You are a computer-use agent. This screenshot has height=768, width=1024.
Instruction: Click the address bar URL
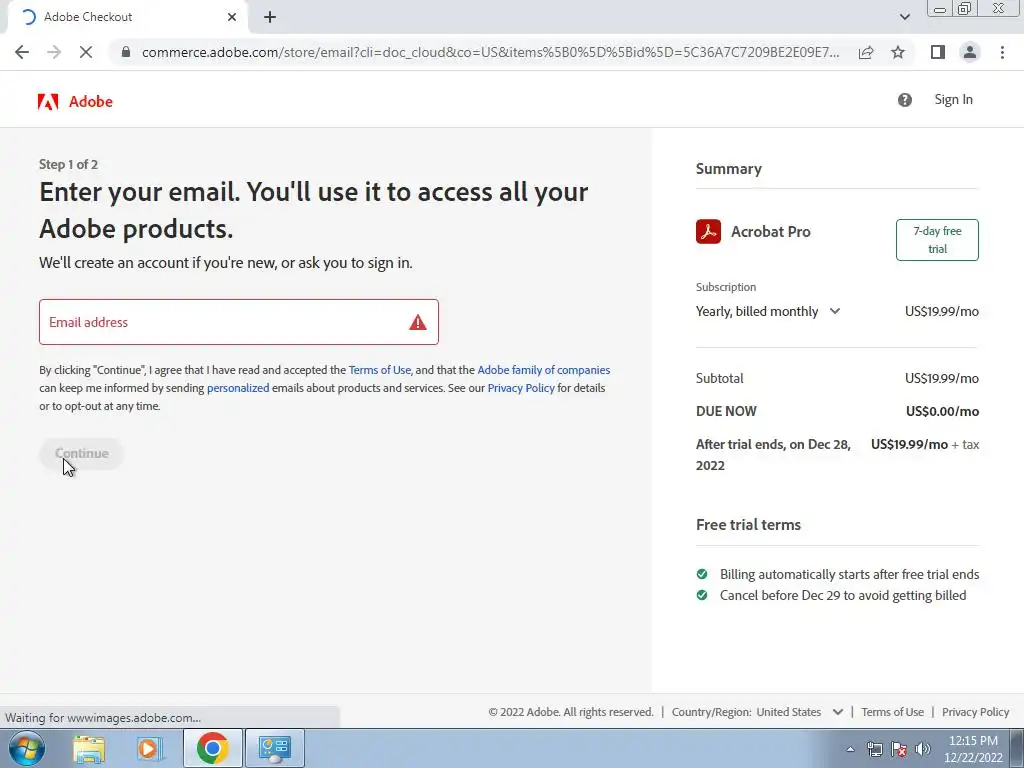pos(490,52)
